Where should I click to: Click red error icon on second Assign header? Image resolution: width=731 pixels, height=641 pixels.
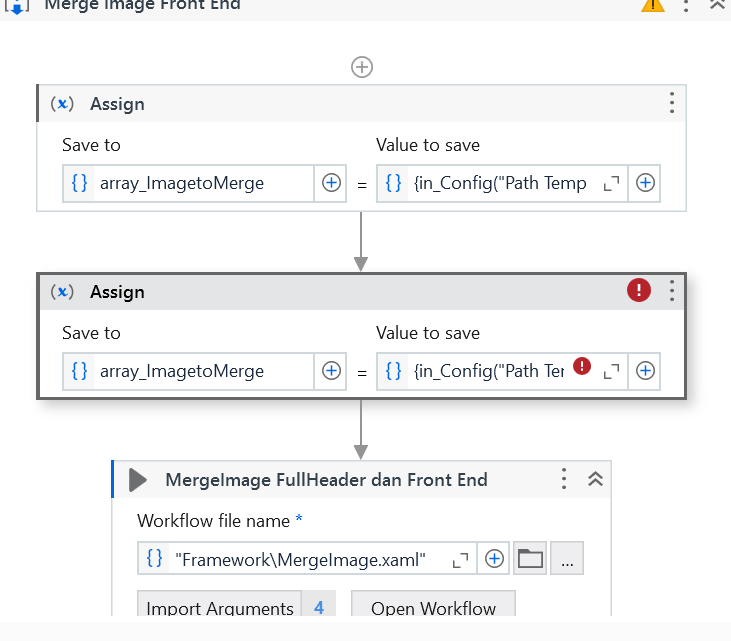(x=638, y=290)
